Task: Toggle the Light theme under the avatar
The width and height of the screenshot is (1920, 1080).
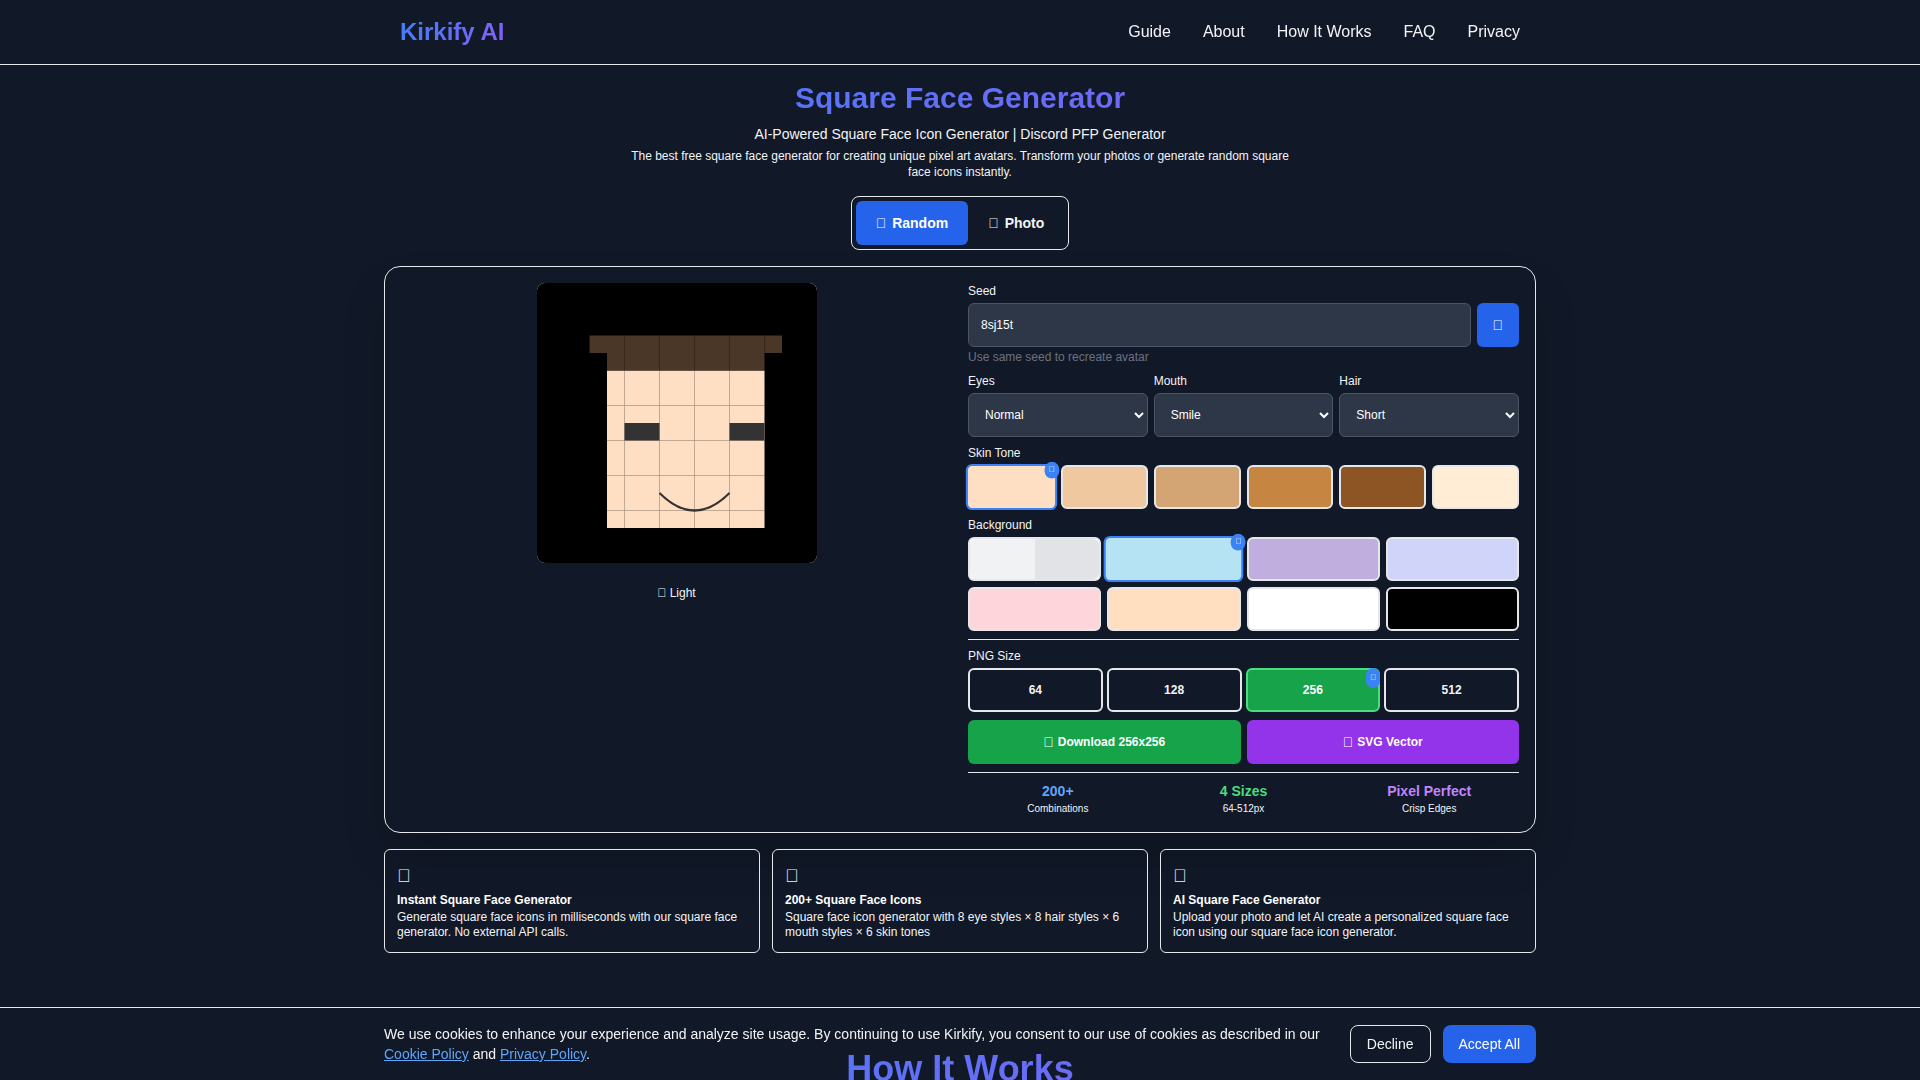Action: 676,593
